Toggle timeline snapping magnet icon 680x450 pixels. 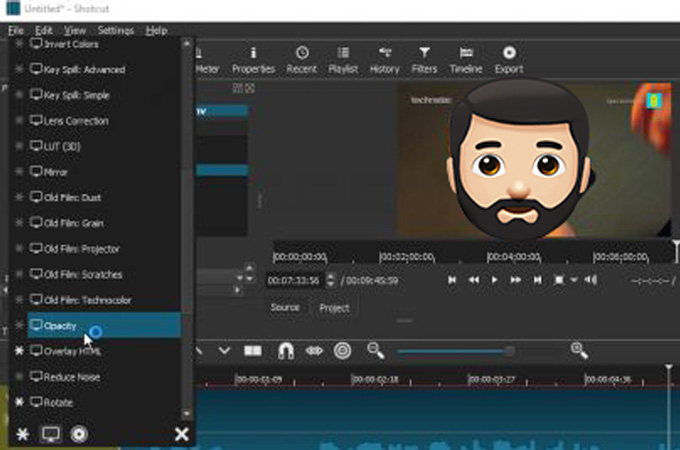point(284,351)
